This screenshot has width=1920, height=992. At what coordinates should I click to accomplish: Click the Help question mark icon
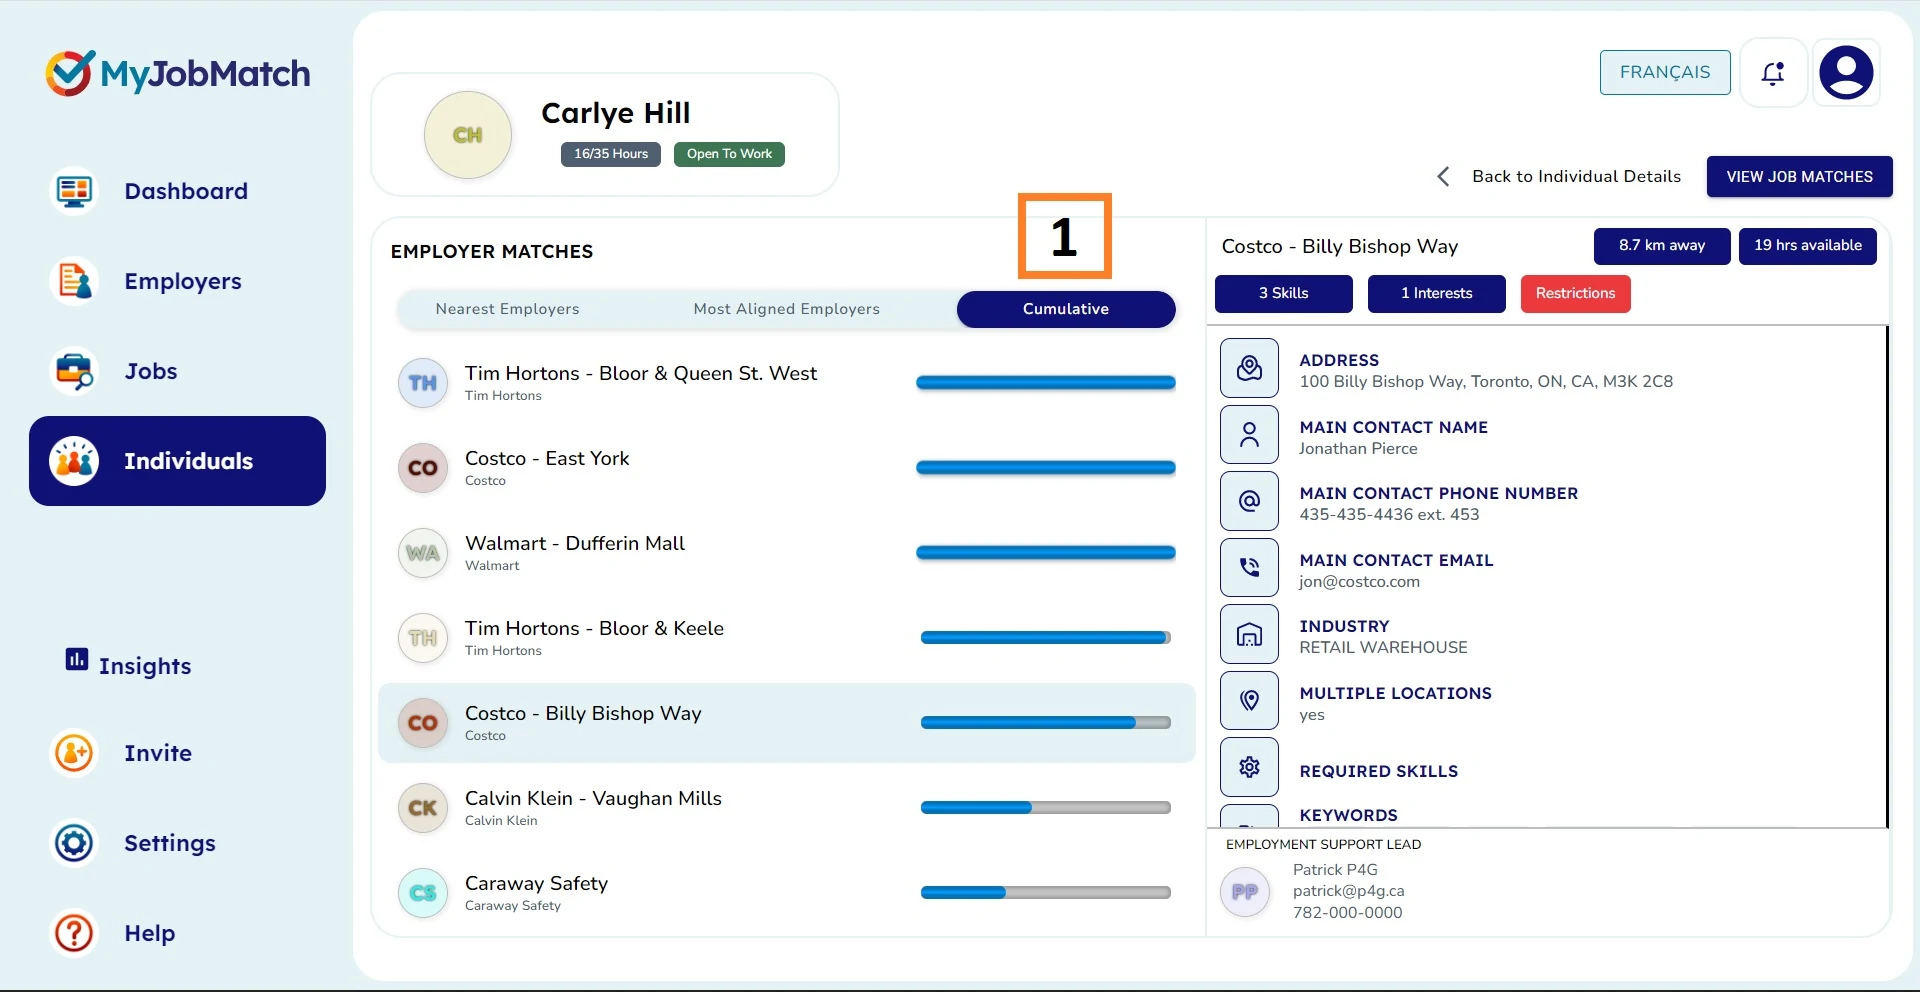tap(74, 933)
